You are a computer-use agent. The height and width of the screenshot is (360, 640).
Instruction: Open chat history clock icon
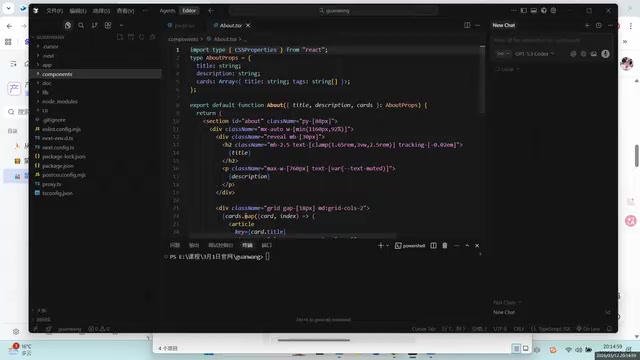coord(599,25)
